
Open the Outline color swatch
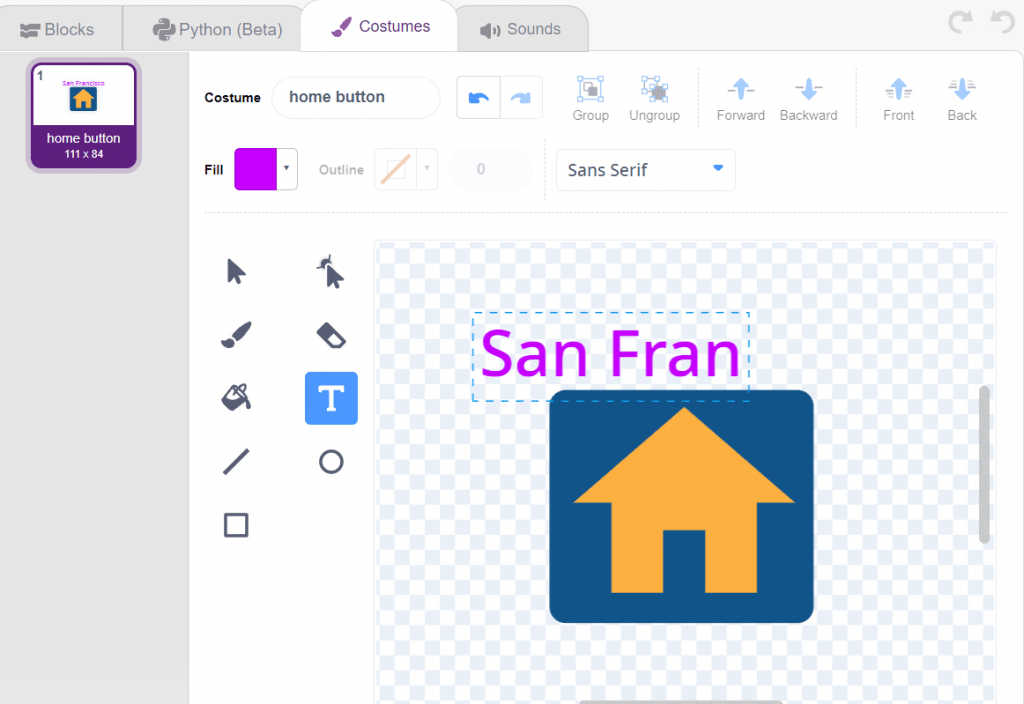tap(396, 169)
